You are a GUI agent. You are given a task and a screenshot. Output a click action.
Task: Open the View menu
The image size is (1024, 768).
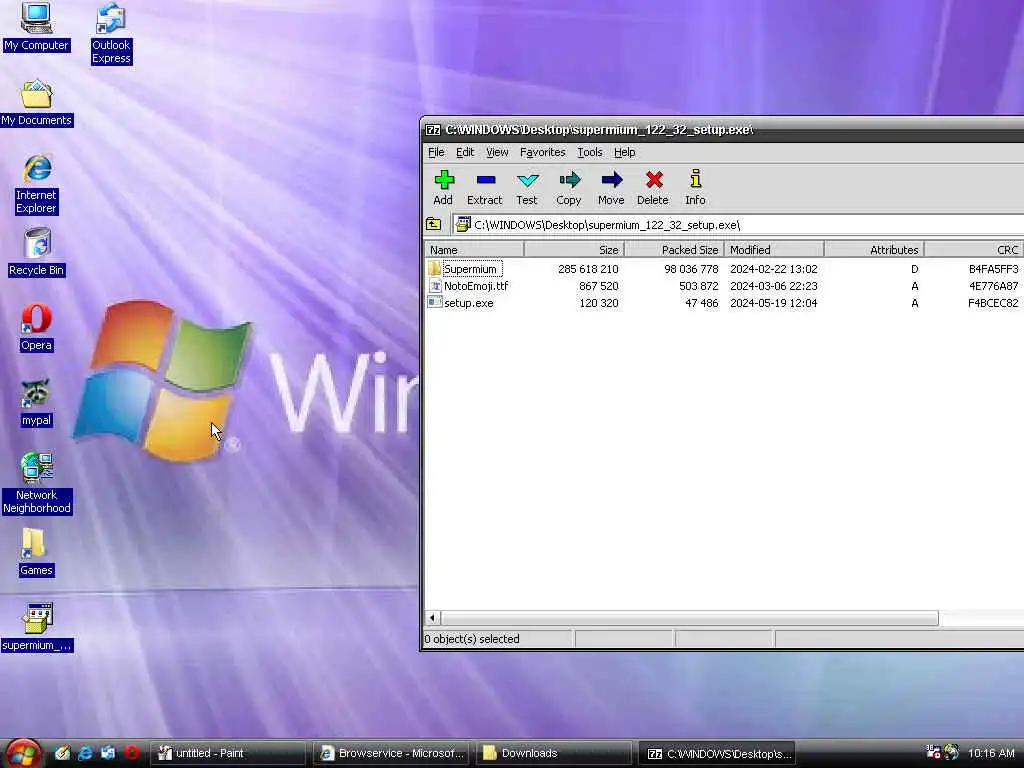click(x=497, y=152)
